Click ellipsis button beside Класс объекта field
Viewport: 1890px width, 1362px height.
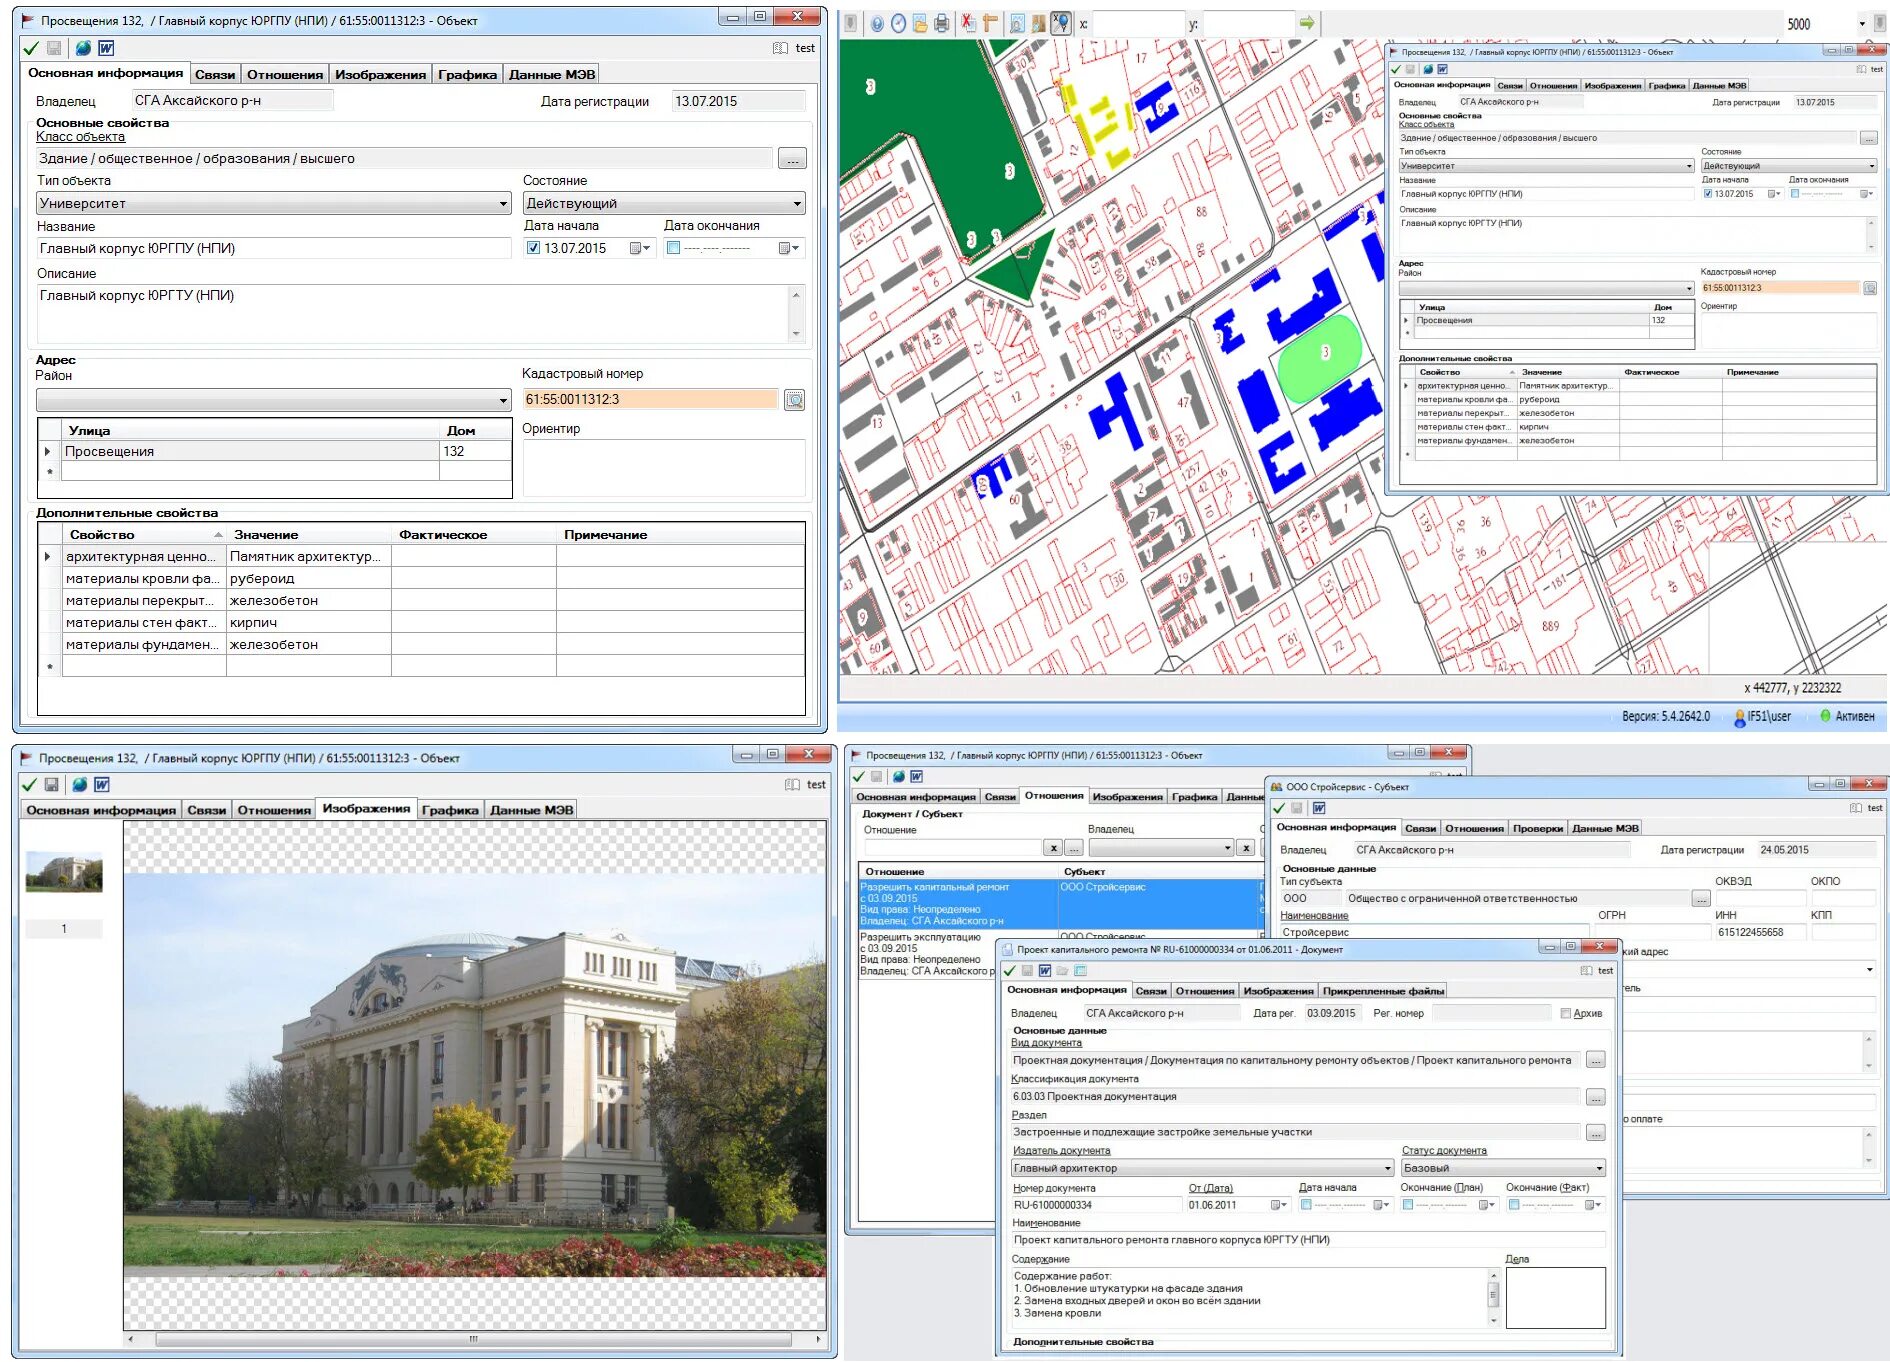pyautogui.click(x=792, y=159)
